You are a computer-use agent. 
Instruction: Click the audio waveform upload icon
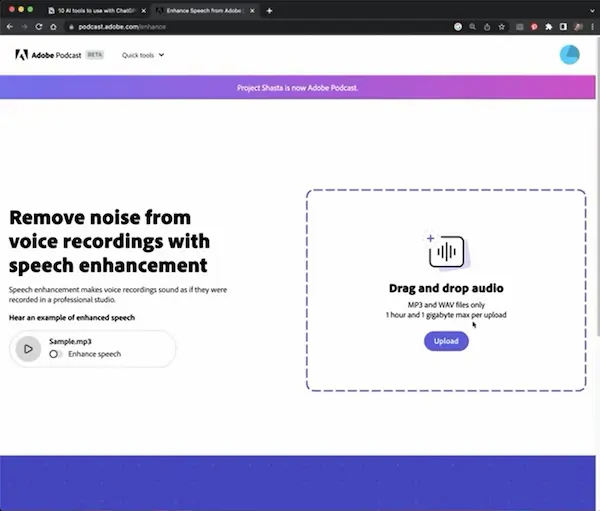[447, 251]
